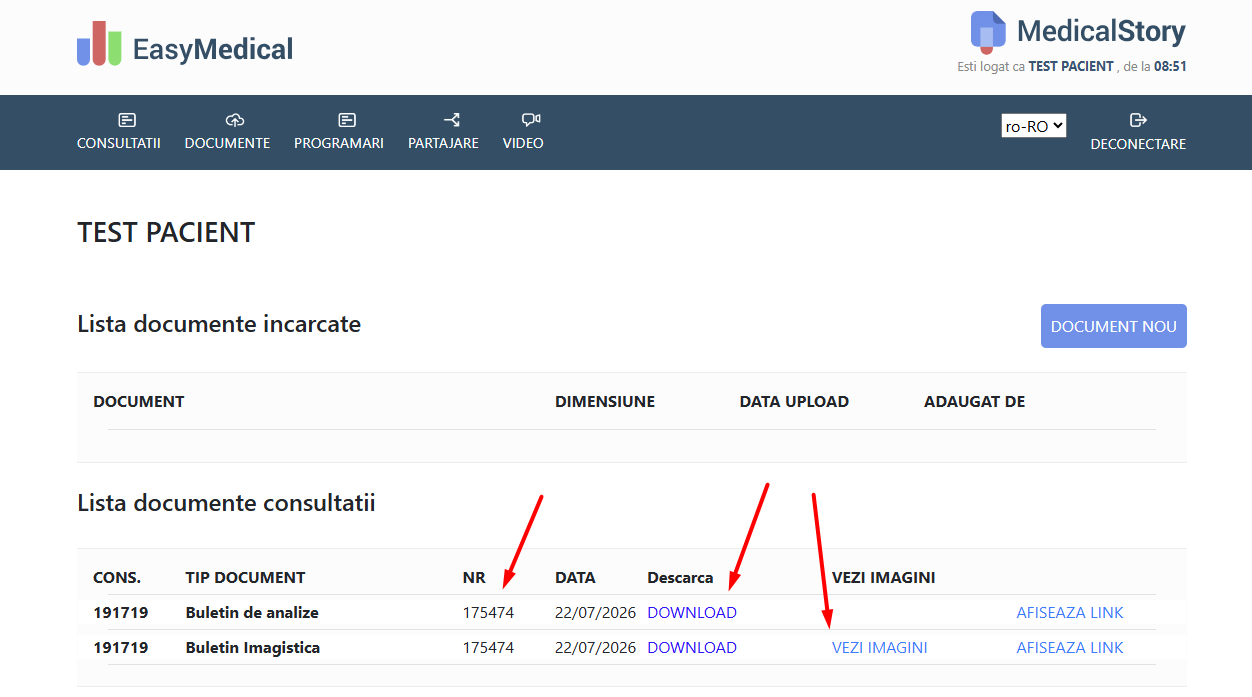Open the VIDEO menu item

pyautogui.click(x=523, y=143)
